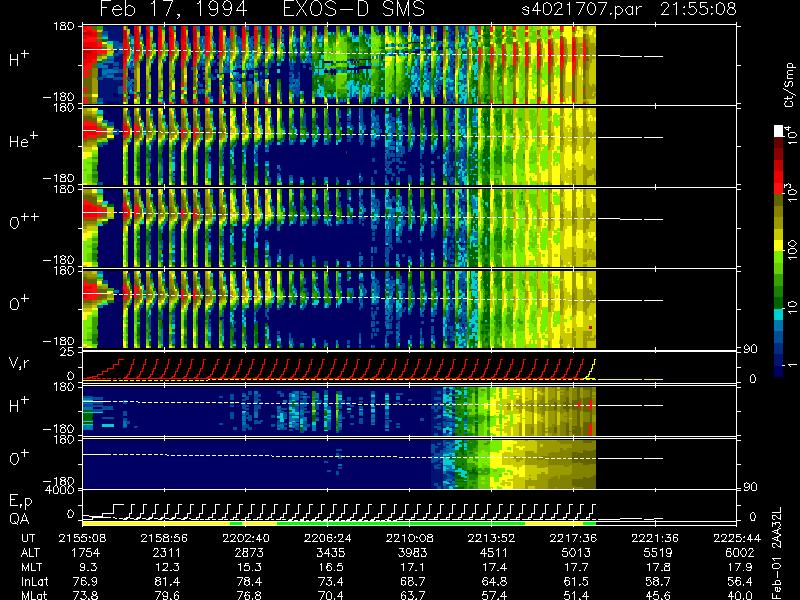This screenshot has width=800, height=600.
Task: Click the vertical 'Feb-01 2AA32L' stamp
Action: point(777,553)
